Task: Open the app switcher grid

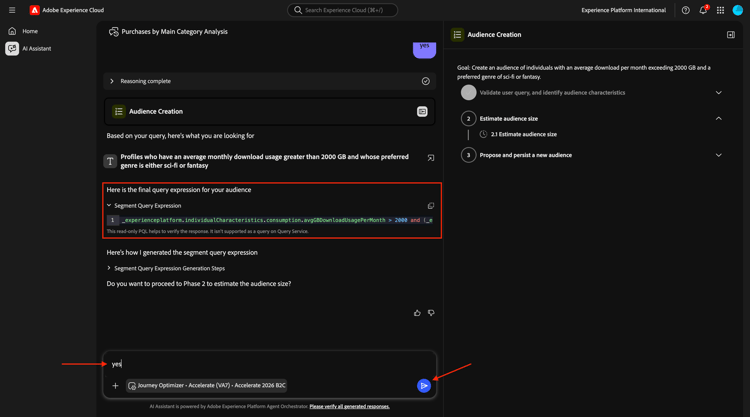Action: pyautogui.click(x=720, y=10)
